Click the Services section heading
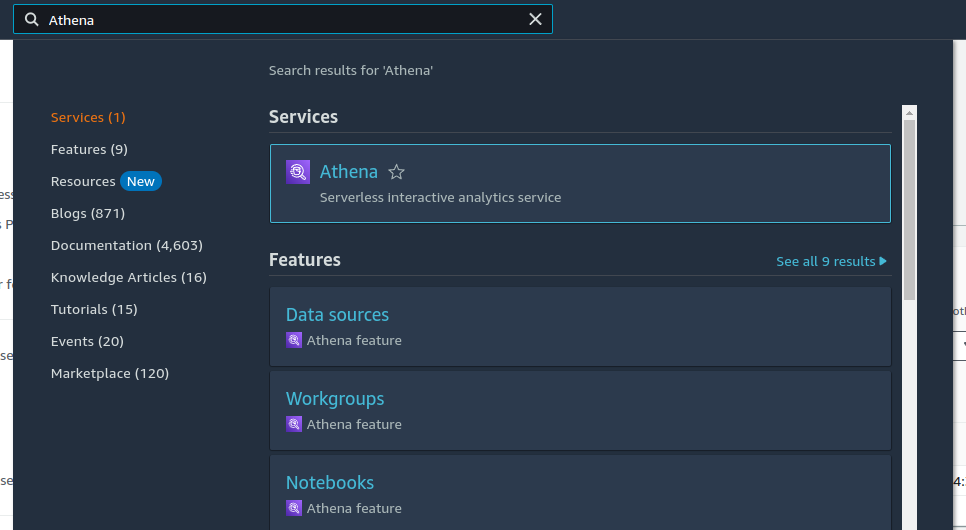The width and height of the screenshot is (966, 530). [x=303, y=116]
